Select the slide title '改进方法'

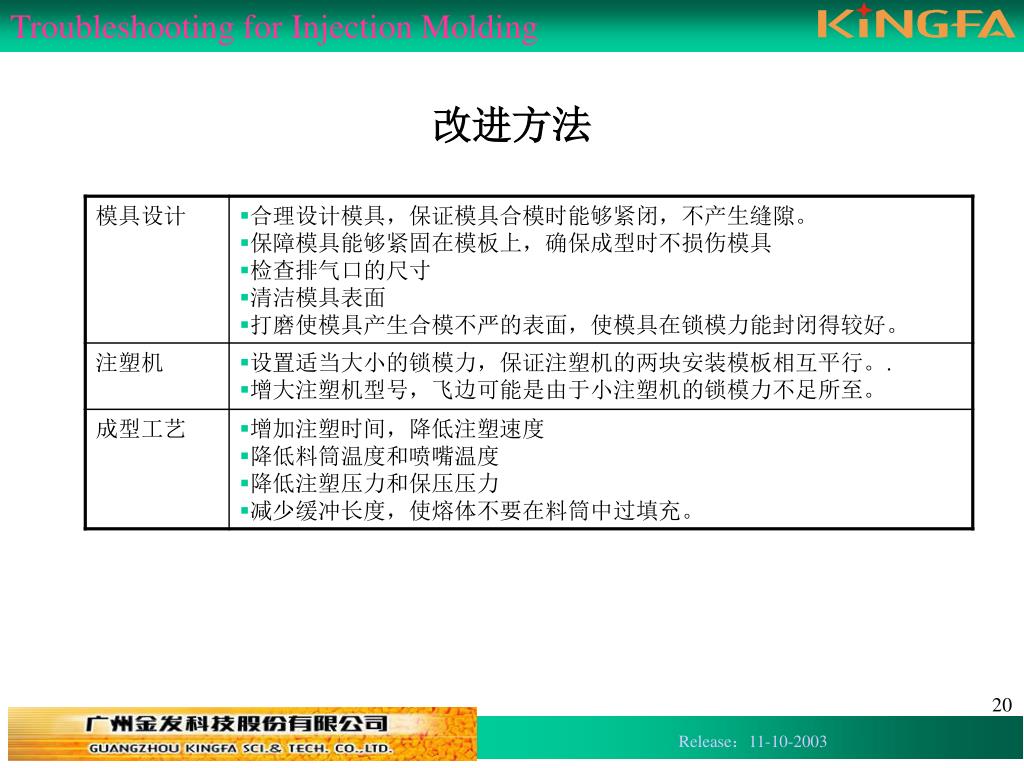[512, 125]
